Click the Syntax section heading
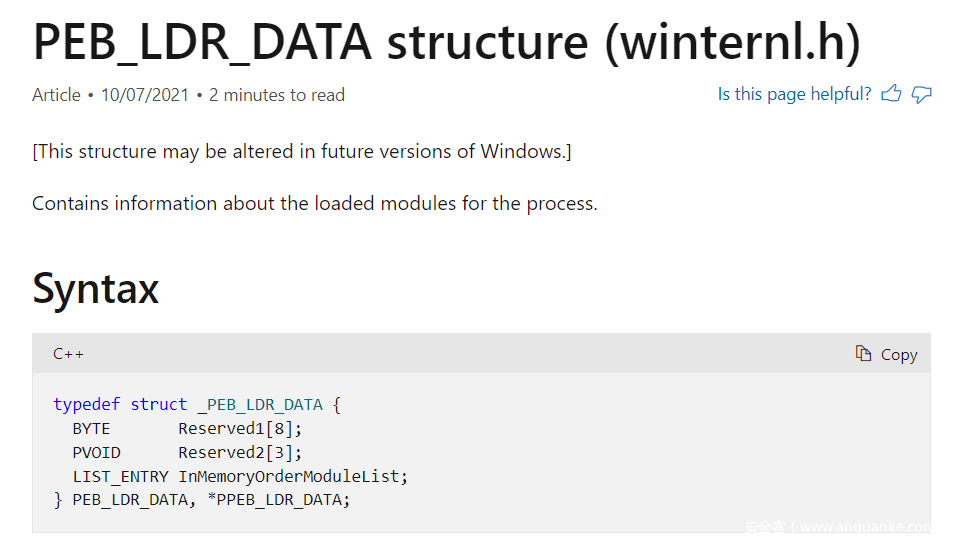Image resolution: width=961 pixels, height=546 pixels. 96,288
